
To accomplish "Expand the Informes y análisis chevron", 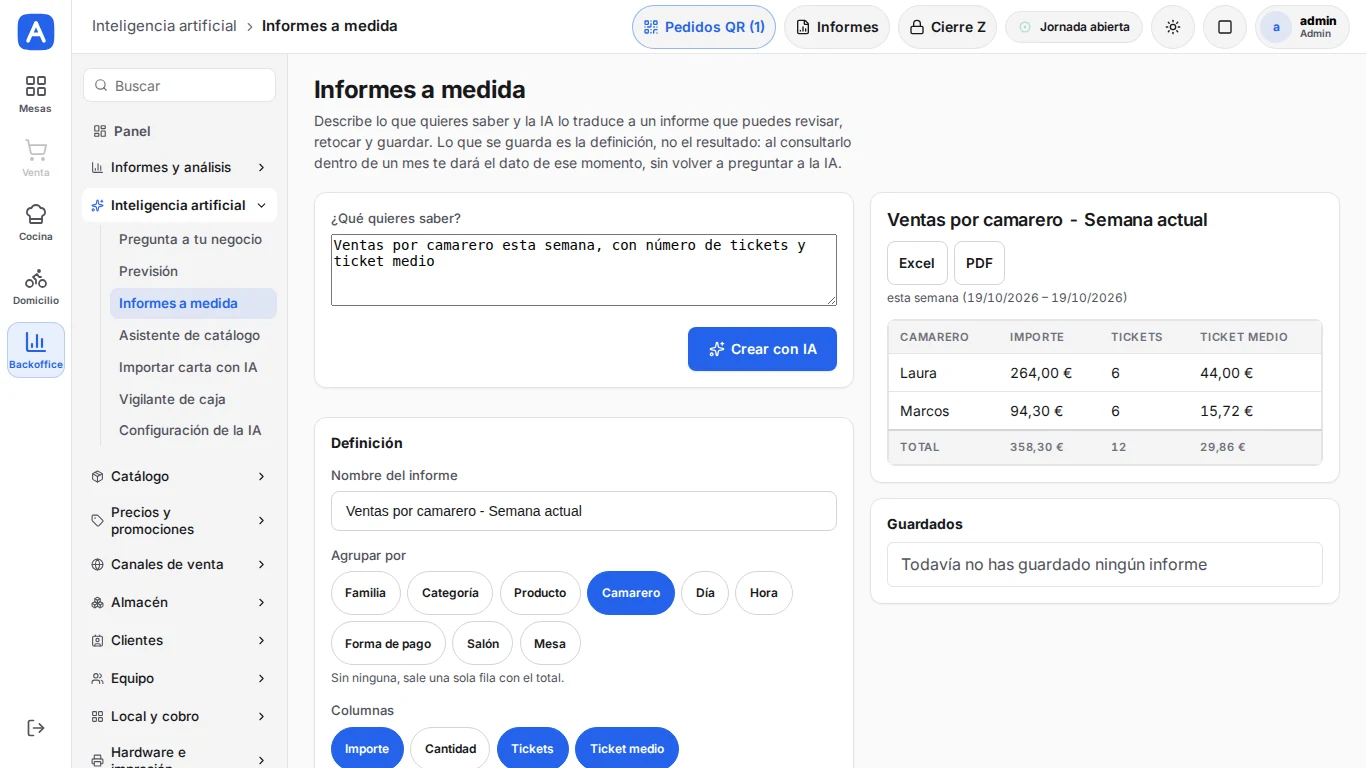I will pos(261,167).
